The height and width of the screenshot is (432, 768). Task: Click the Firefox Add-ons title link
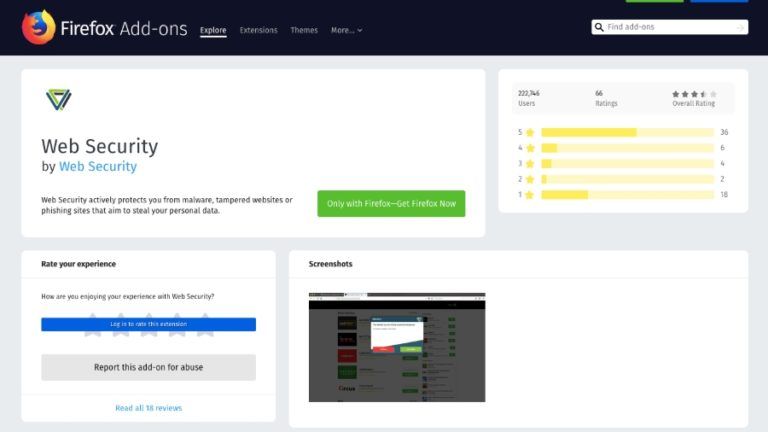point(124,28)
